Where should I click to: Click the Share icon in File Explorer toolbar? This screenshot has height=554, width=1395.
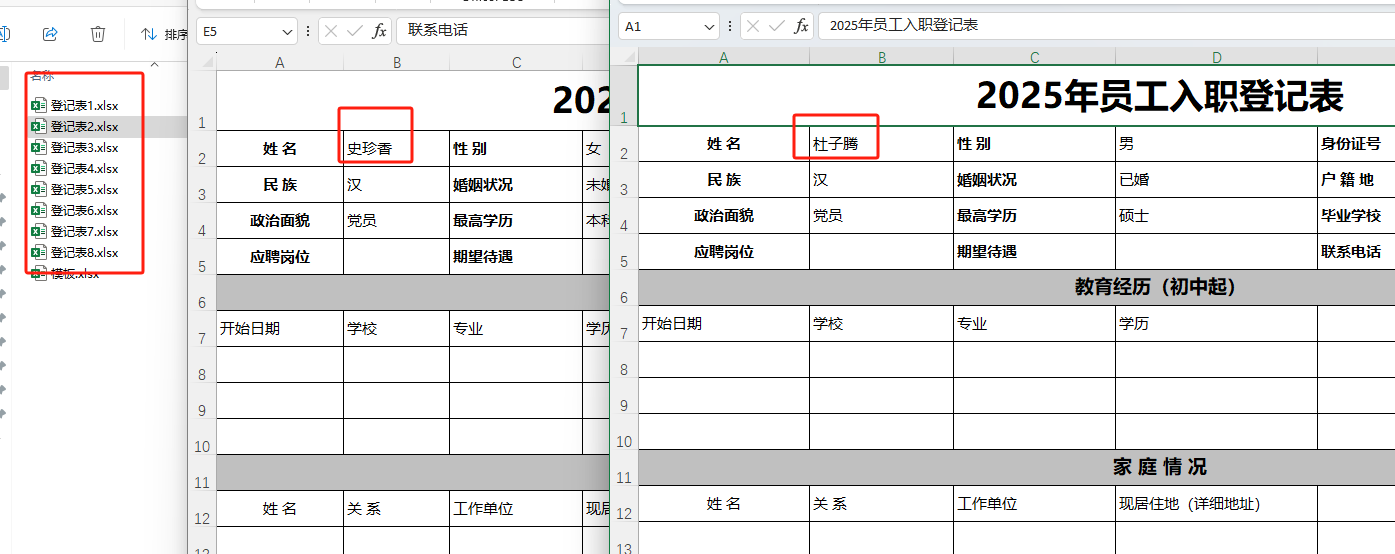click(x=50, y=34)
